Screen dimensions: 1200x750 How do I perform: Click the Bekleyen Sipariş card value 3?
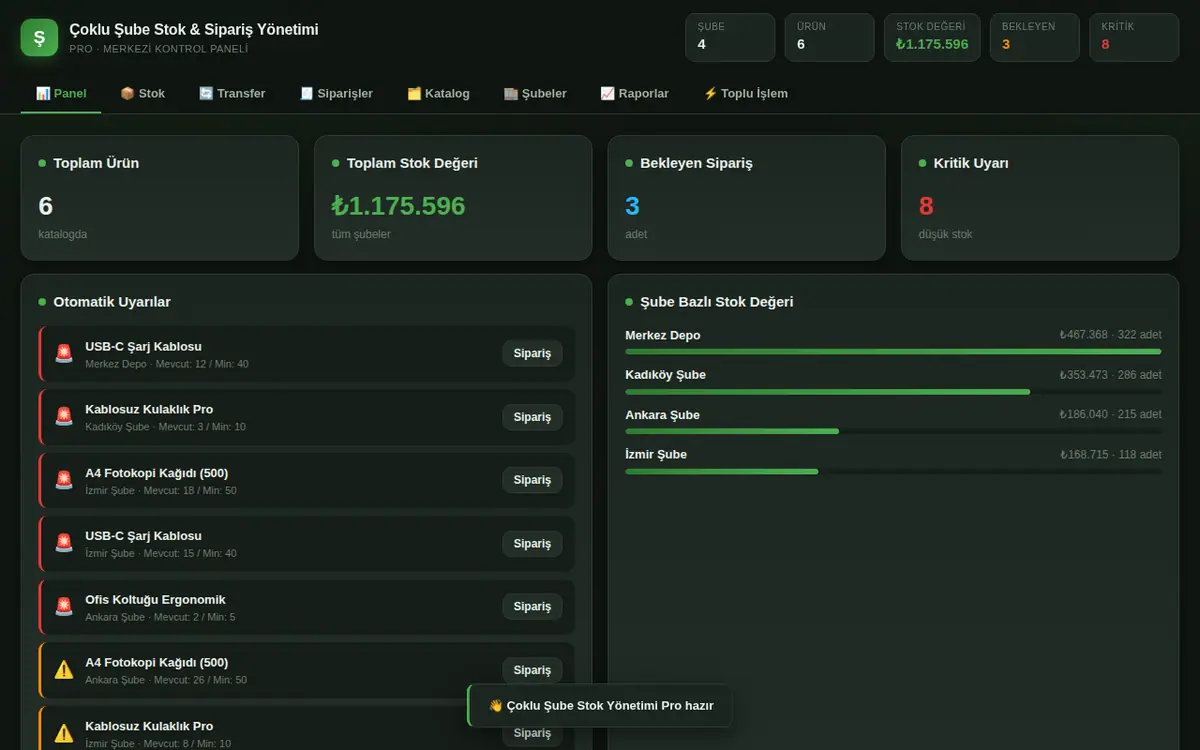pyautogui.click(x=632, y=206)
